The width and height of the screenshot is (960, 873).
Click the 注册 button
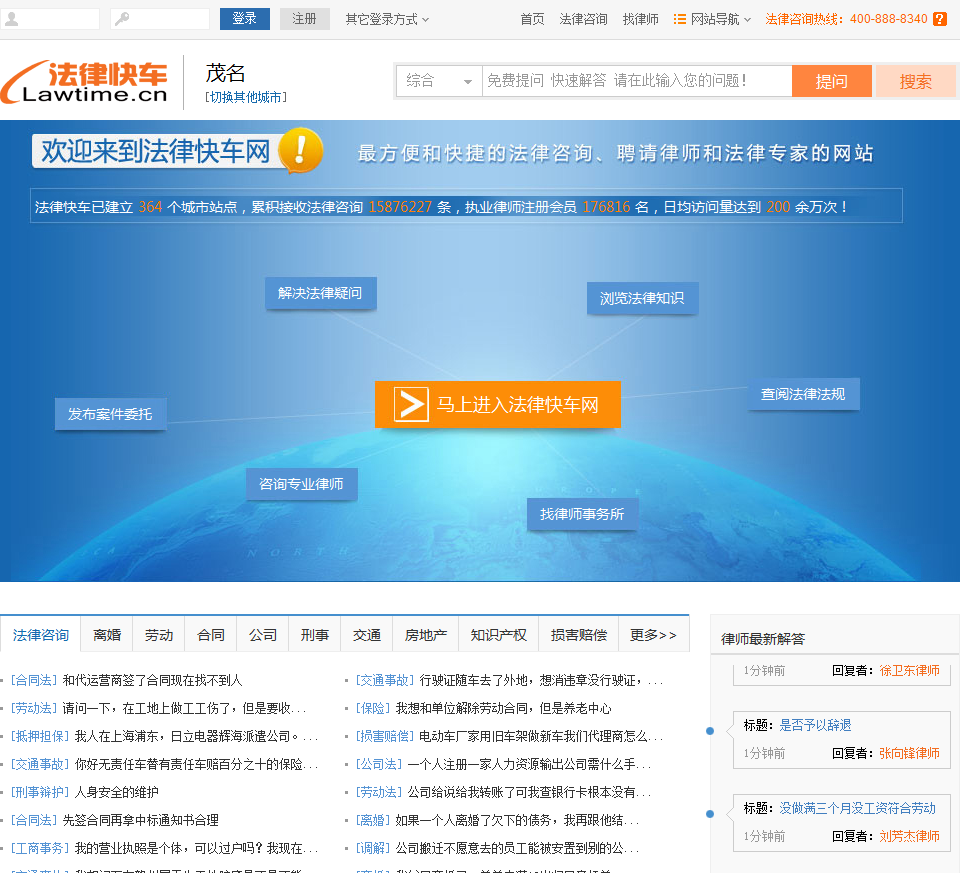coord(304,19)
